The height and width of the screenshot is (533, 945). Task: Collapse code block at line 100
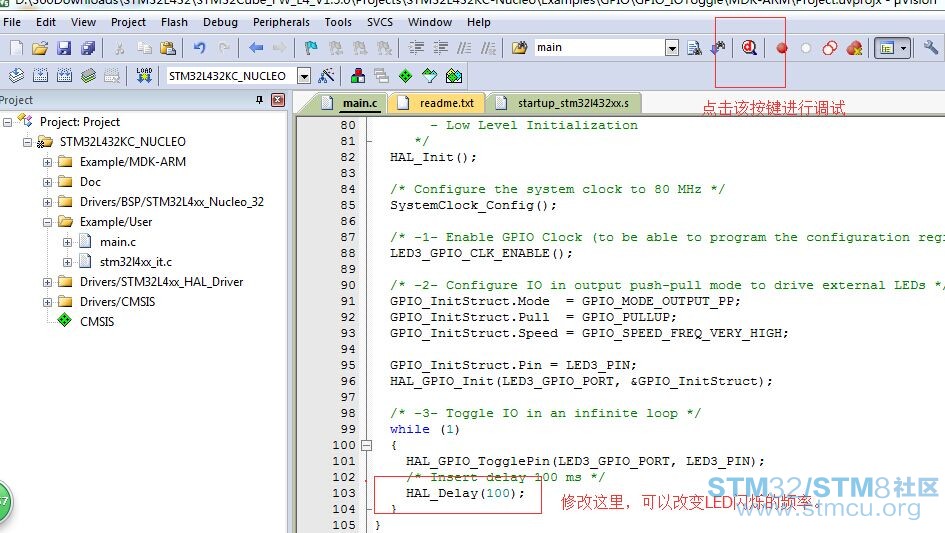click(x=366, y=446)
